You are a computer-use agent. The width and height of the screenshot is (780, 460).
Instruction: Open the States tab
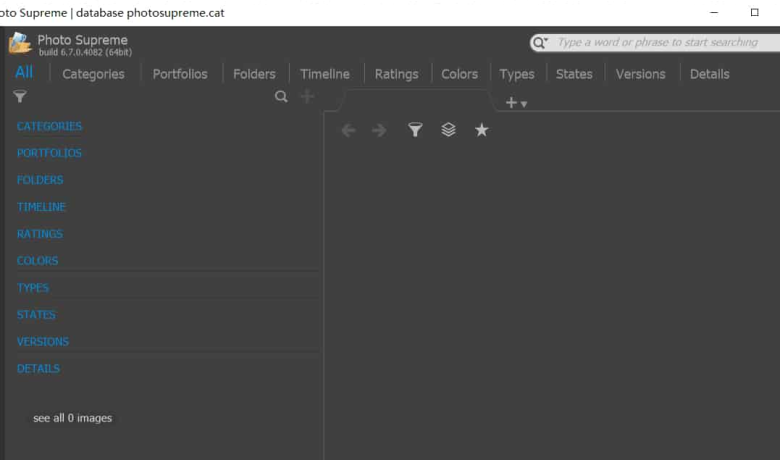tap(574, 74)
